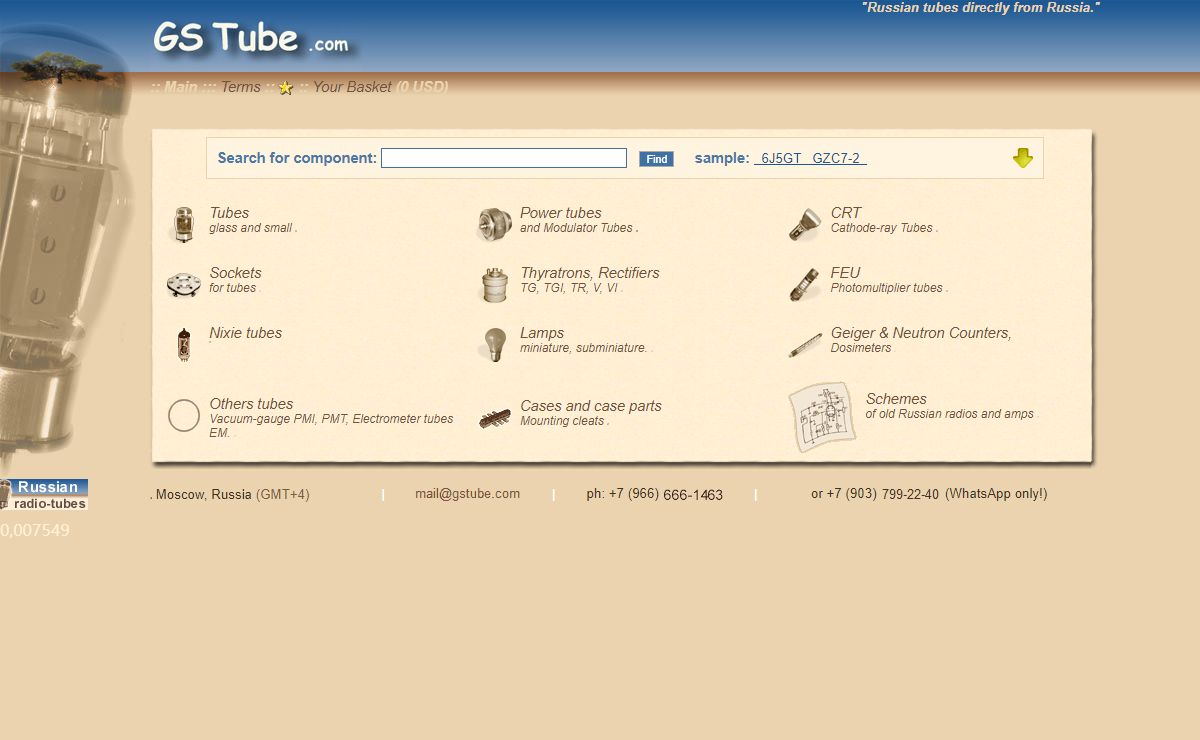Click the Nixie tubes icon
This screenshot has width=1200, height=740.
[183, 345]
